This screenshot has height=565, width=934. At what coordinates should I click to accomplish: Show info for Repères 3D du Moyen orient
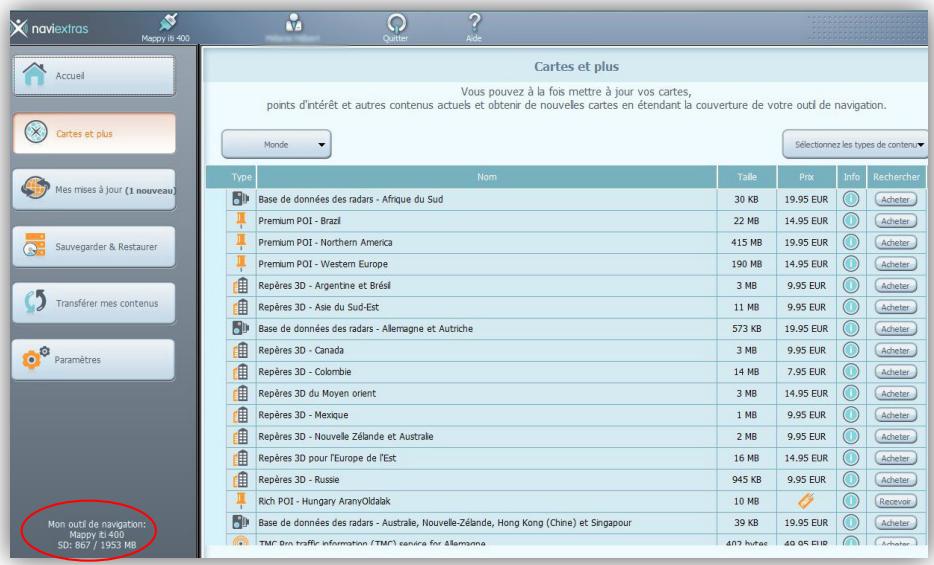click(x=851, y=393)
